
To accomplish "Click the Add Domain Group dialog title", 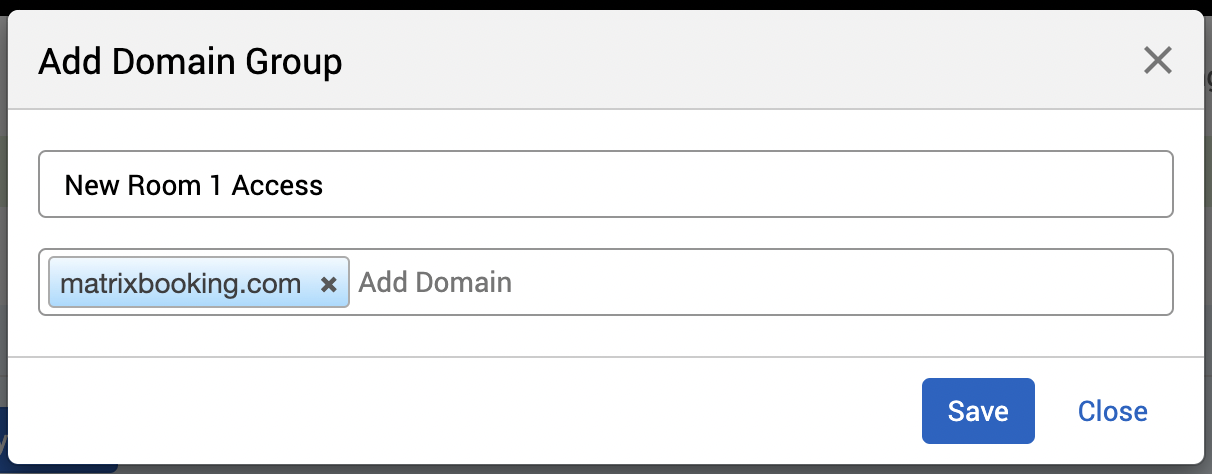I will [x=190, y=62].
